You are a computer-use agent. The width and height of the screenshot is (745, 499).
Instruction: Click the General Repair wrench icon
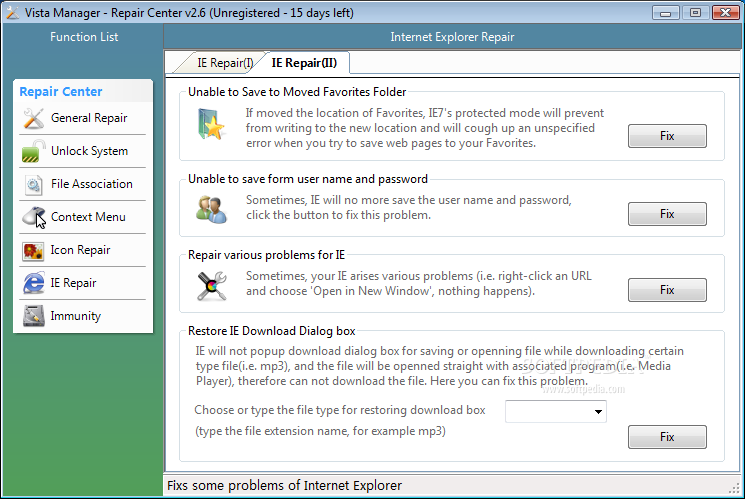(x=33, y=118)
